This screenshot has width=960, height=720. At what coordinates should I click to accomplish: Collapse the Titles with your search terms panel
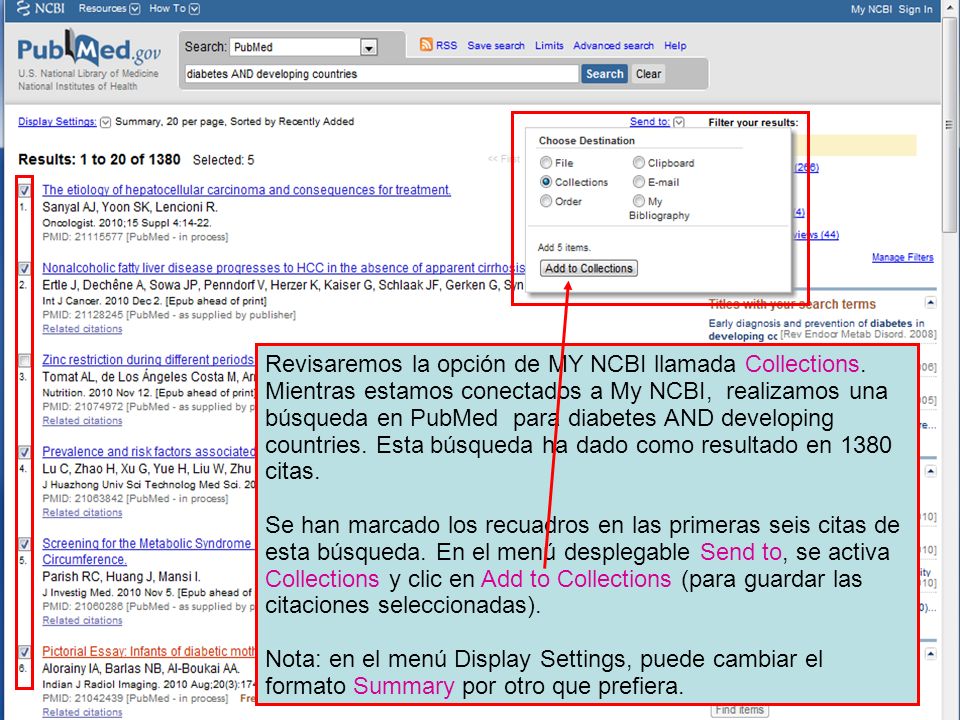pos(930,302)
